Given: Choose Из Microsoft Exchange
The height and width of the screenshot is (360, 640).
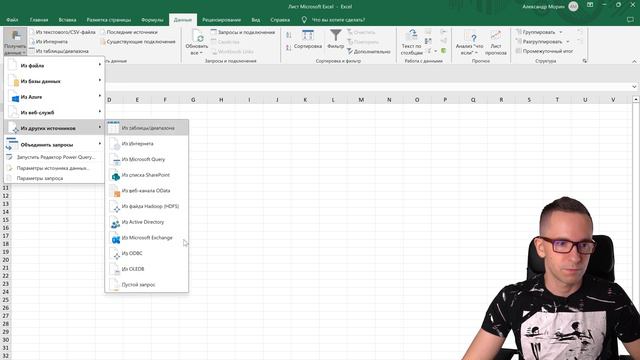Looking at the screenshot, I should (x=147, y=238).
